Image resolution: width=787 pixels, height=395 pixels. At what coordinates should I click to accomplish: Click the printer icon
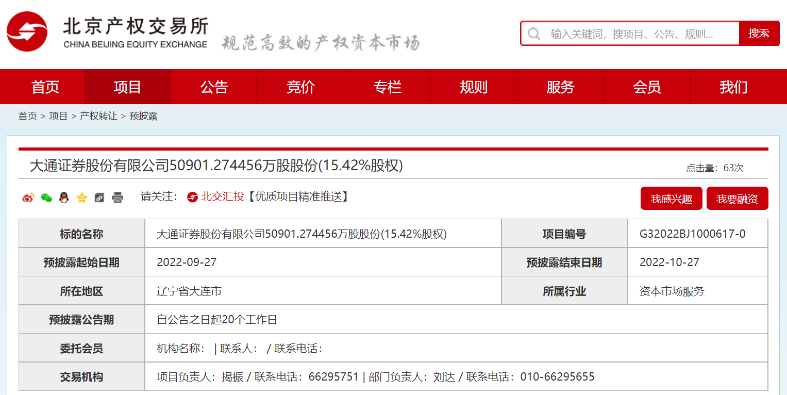(117, 198)
